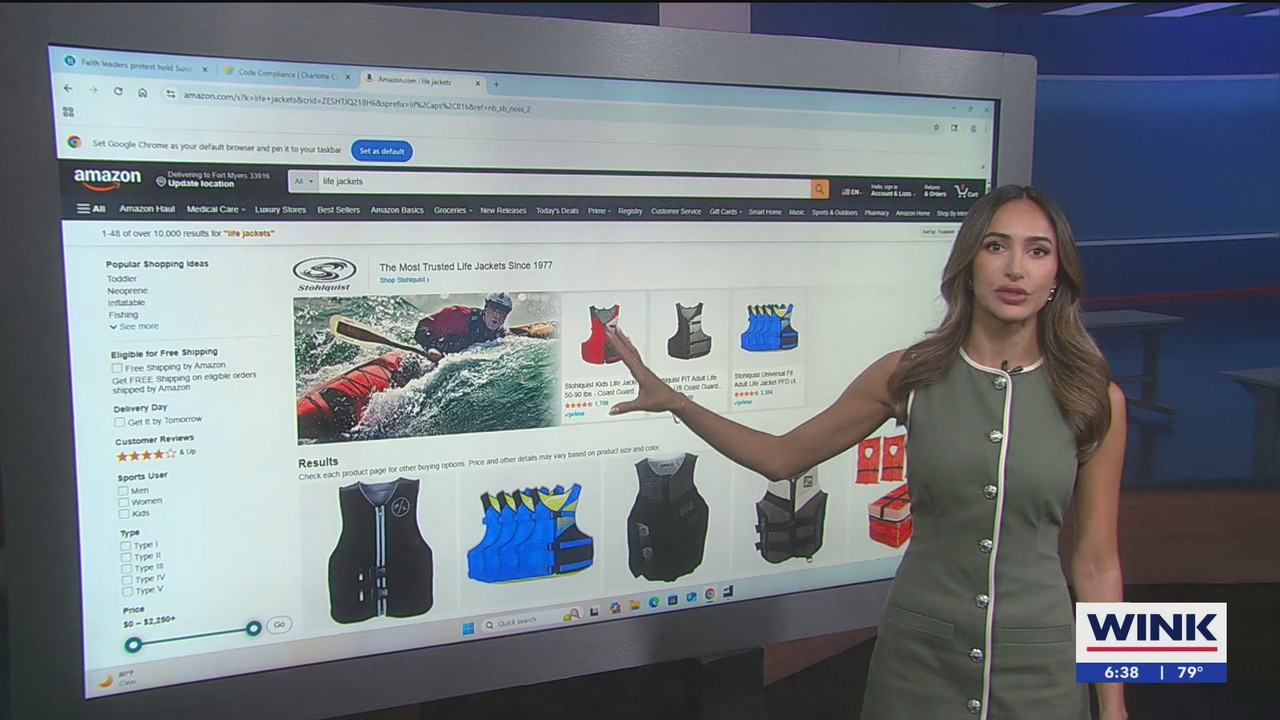Open Today's Deals
The height and width of the screenshot is (720, 1280).
(557, 211)
